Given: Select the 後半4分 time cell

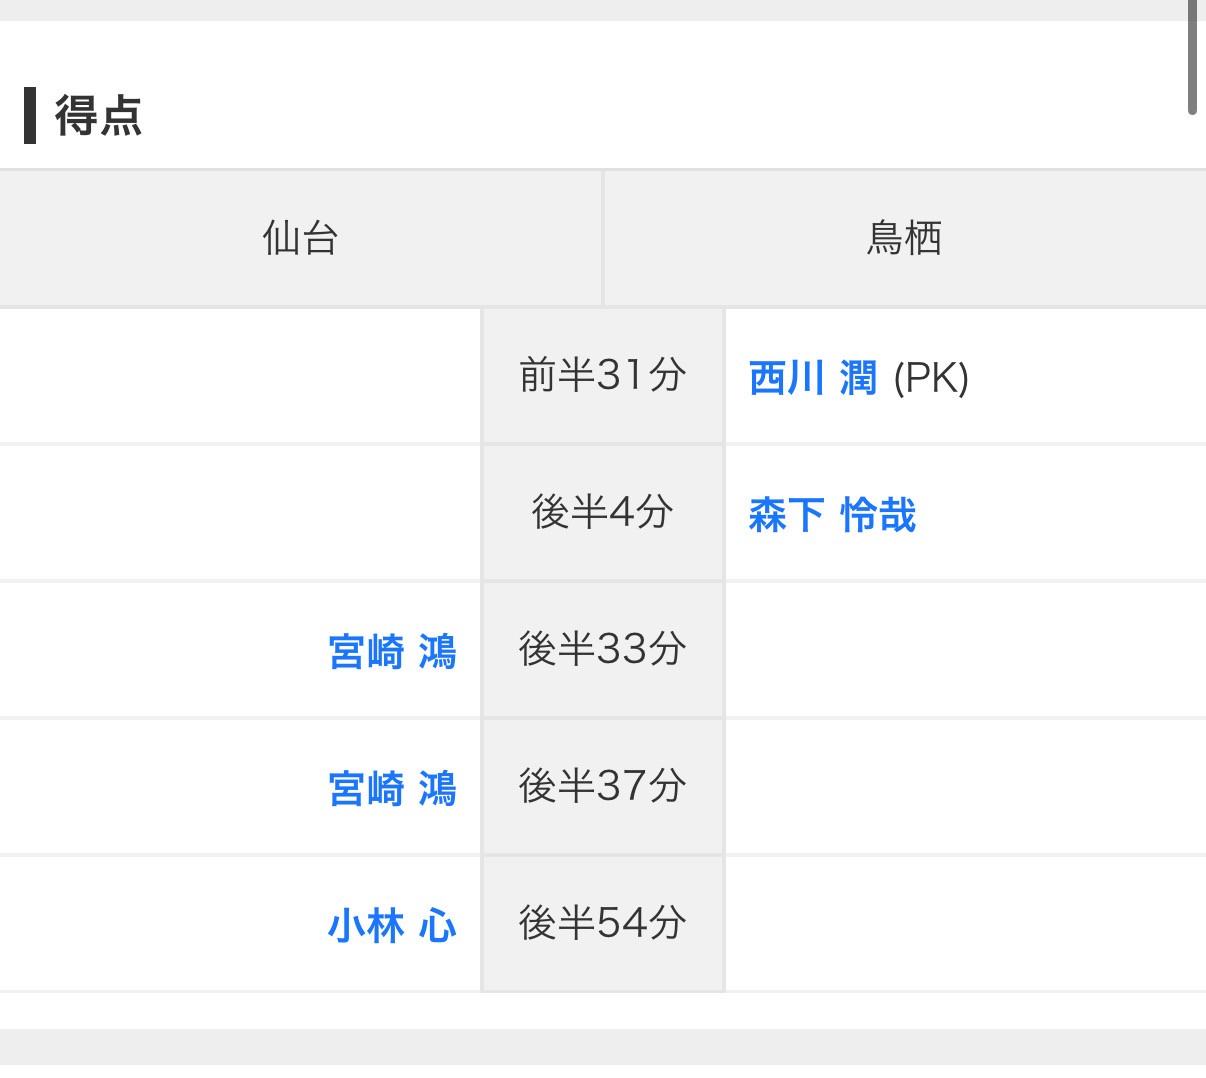Looking at the screenshot, I should (x=602, y=513).
